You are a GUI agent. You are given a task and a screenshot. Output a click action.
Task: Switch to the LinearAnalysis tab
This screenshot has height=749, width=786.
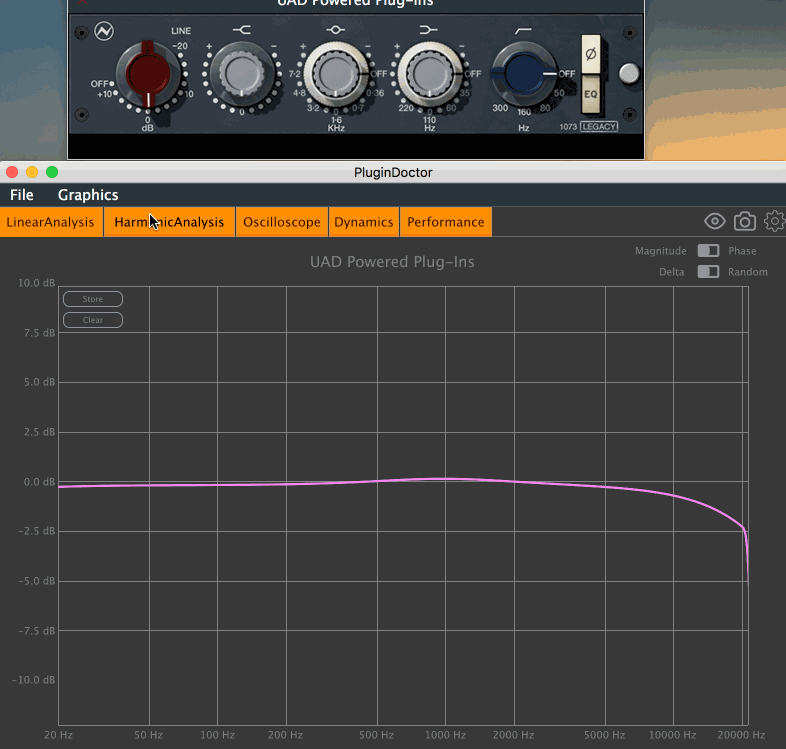[x=51, y=222]
